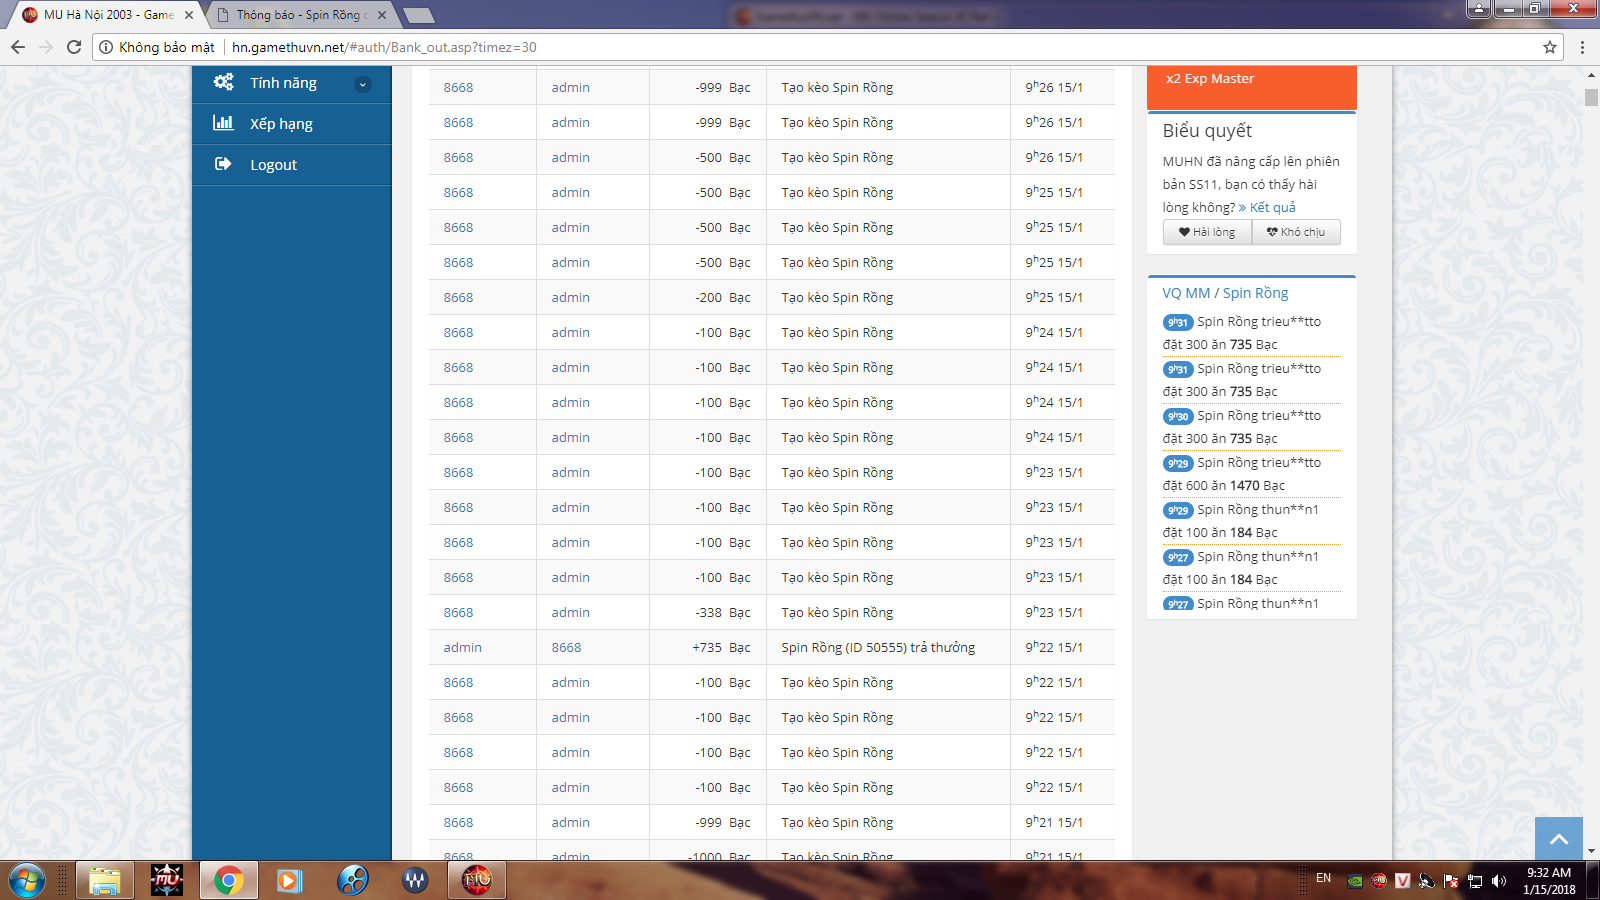
Task: Close the MU Hà Nội 2003 tab
Action: click(189, 15)
